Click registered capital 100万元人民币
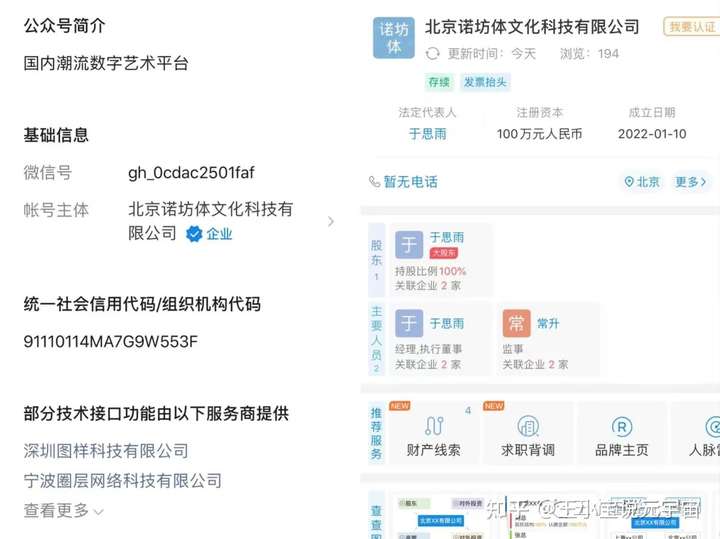The width and height of the screenshot is (720, 539). (540, 134)
